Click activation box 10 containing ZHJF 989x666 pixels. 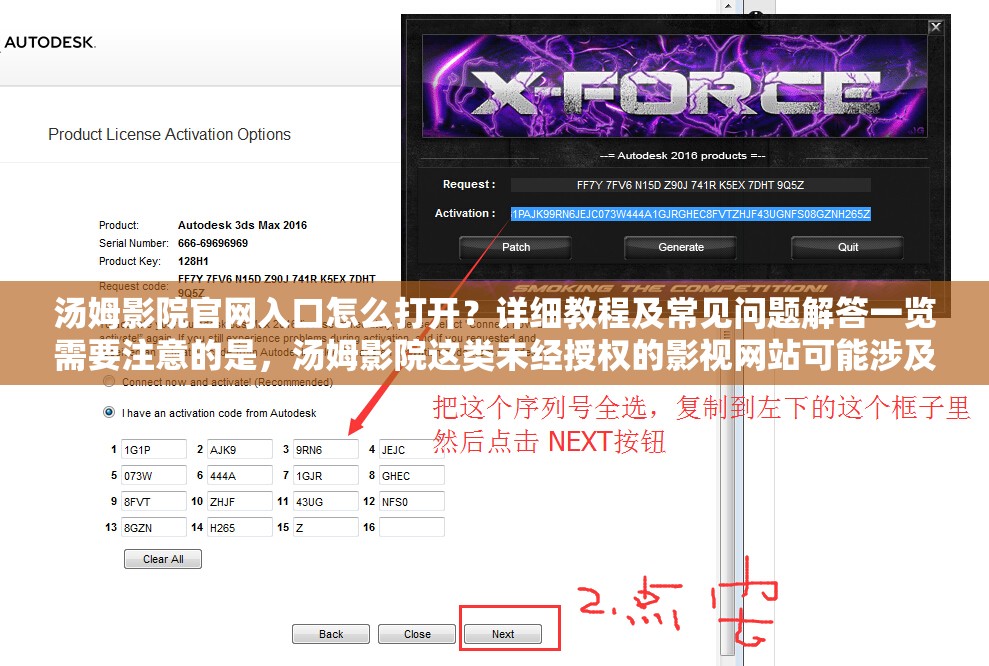240,501
